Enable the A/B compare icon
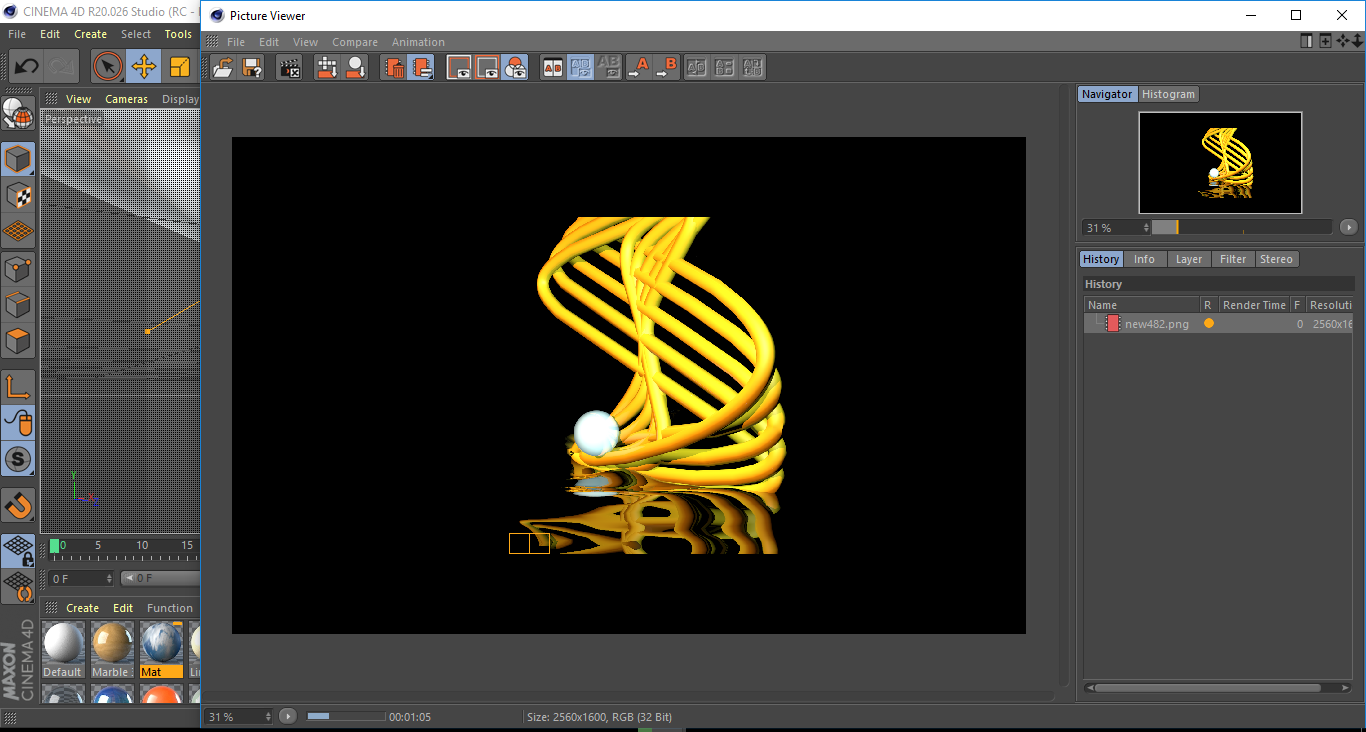The image size is (1366, 732). coord(552,68)
